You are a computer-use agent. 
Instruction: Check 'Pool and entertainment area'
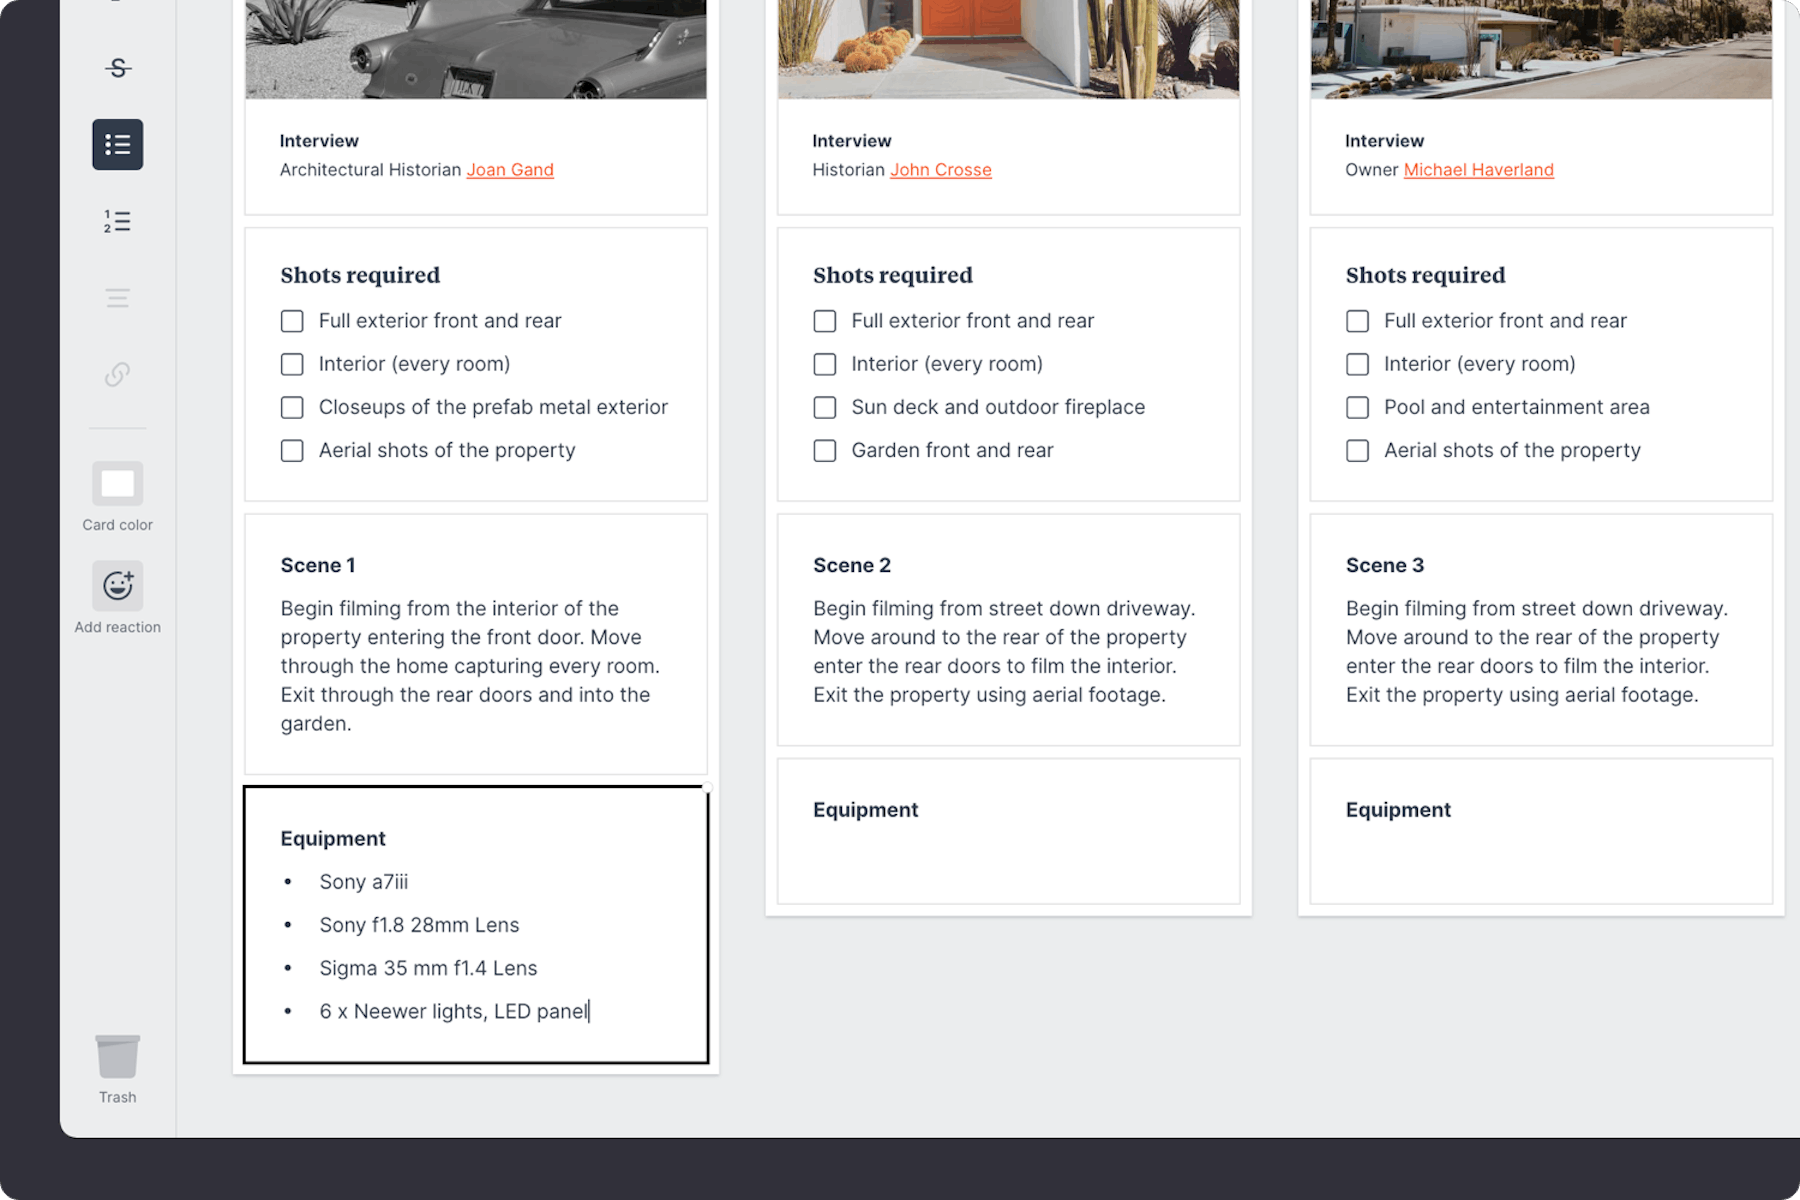click(1357, 407)
